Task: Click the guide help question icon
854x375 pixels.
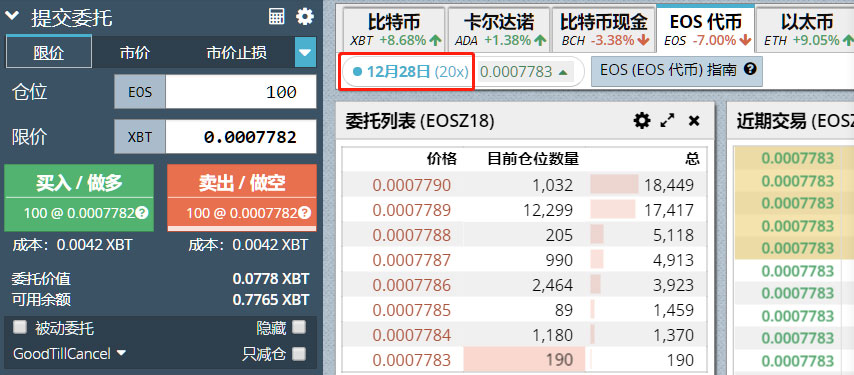Action: [750, 70]
